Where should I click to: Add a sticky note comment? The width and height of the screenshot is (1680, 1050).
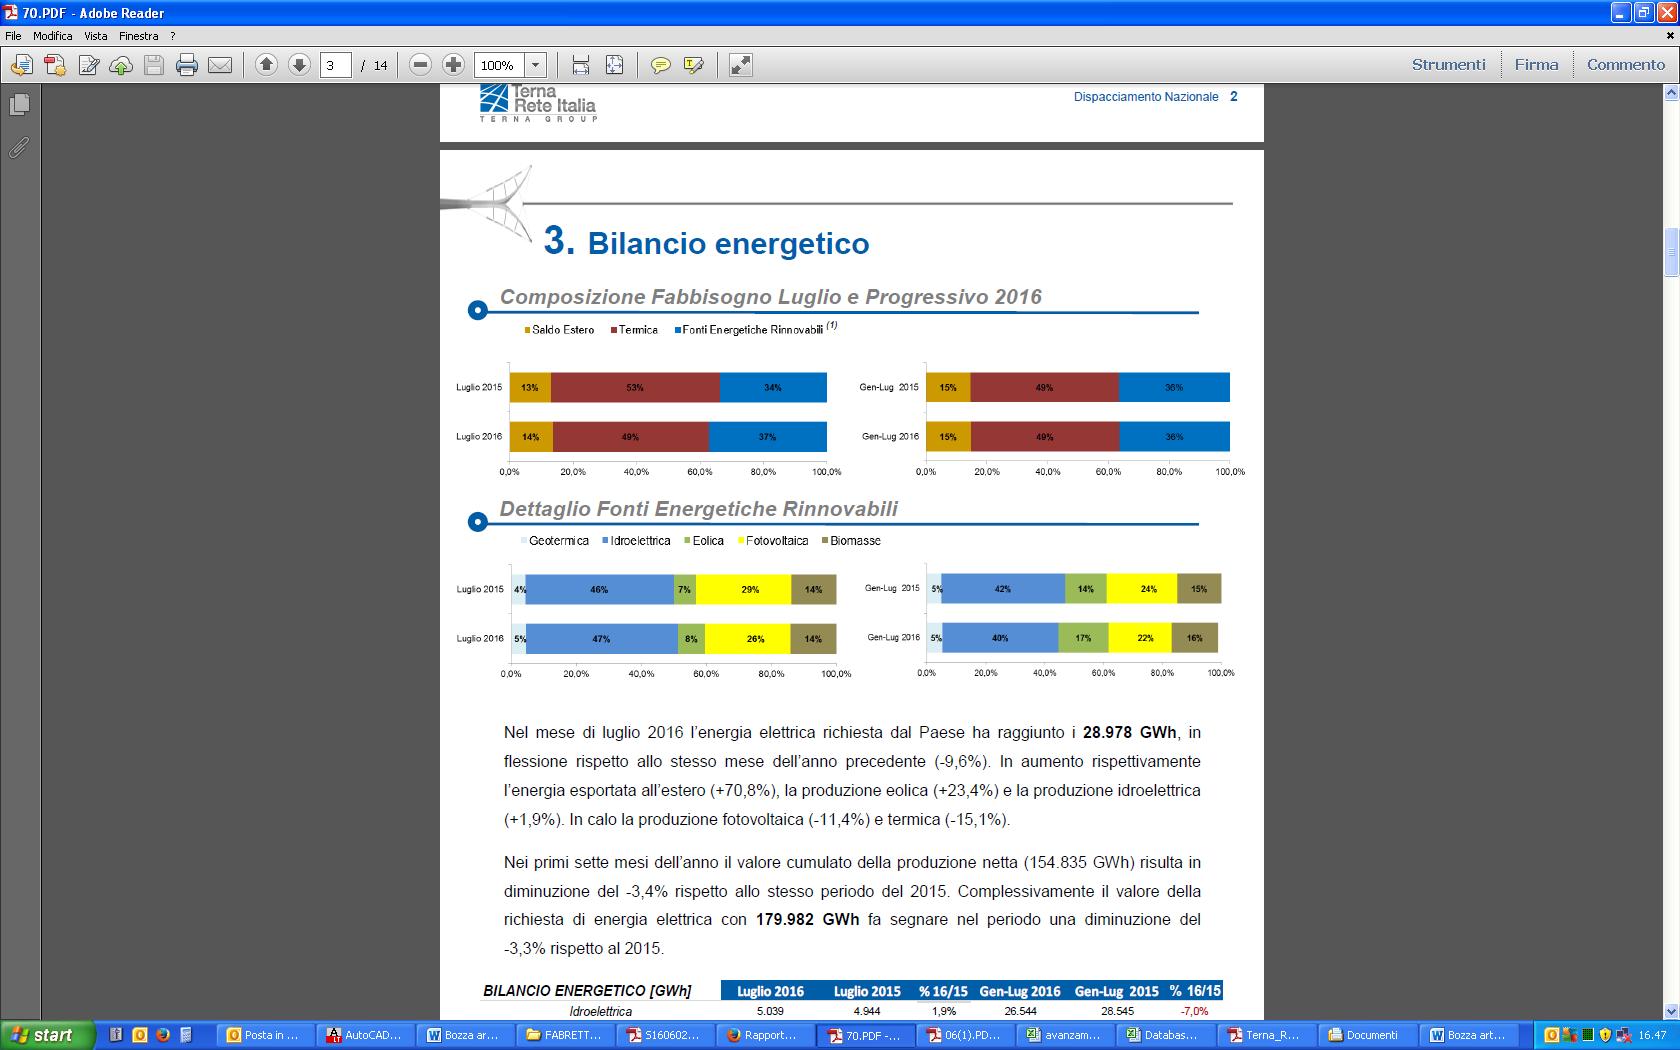[660, 65]
